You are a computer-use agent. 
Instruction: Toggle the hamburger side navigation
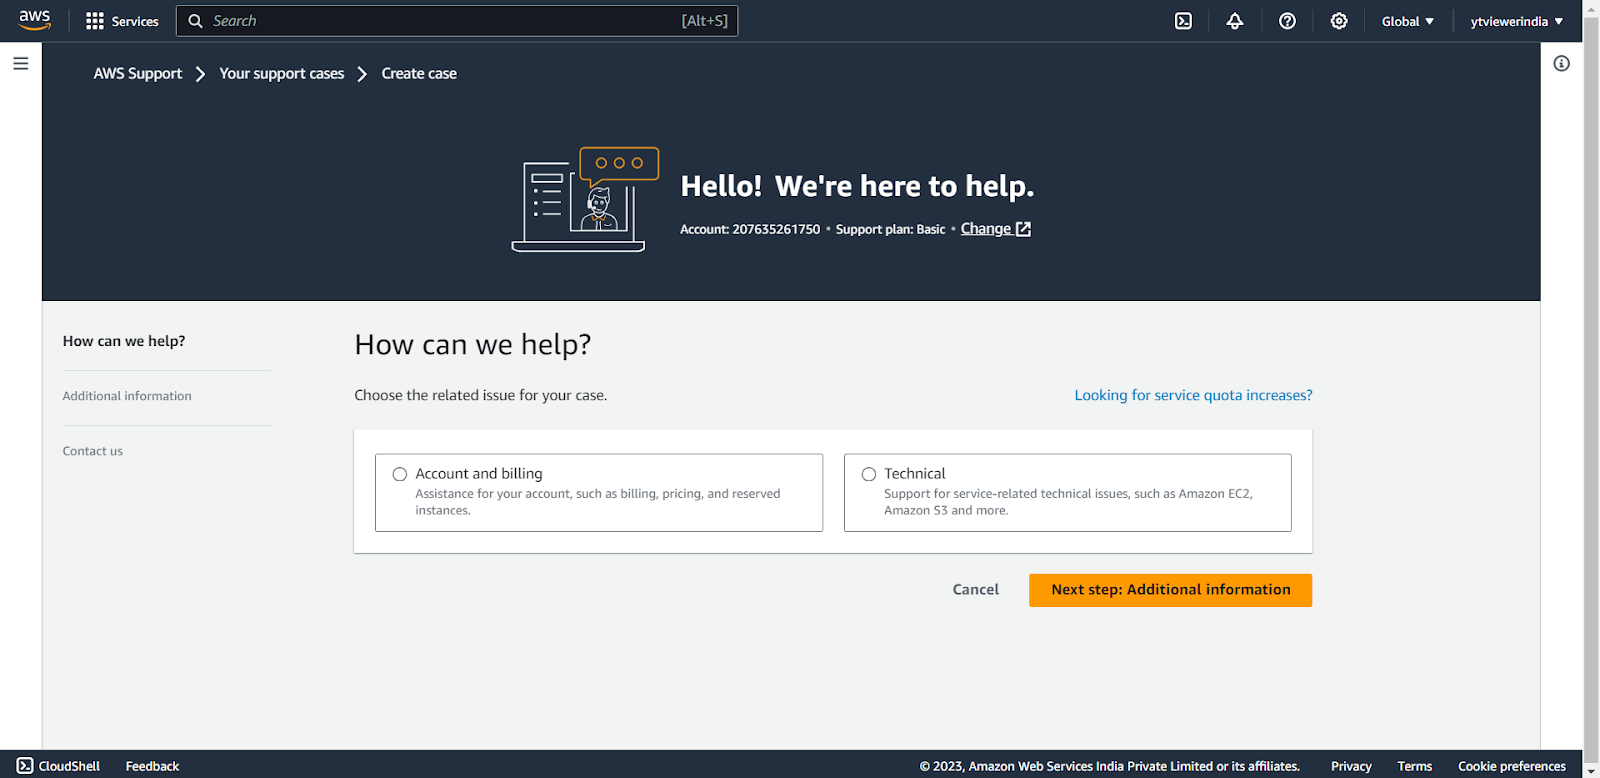[x=20, y=63]
